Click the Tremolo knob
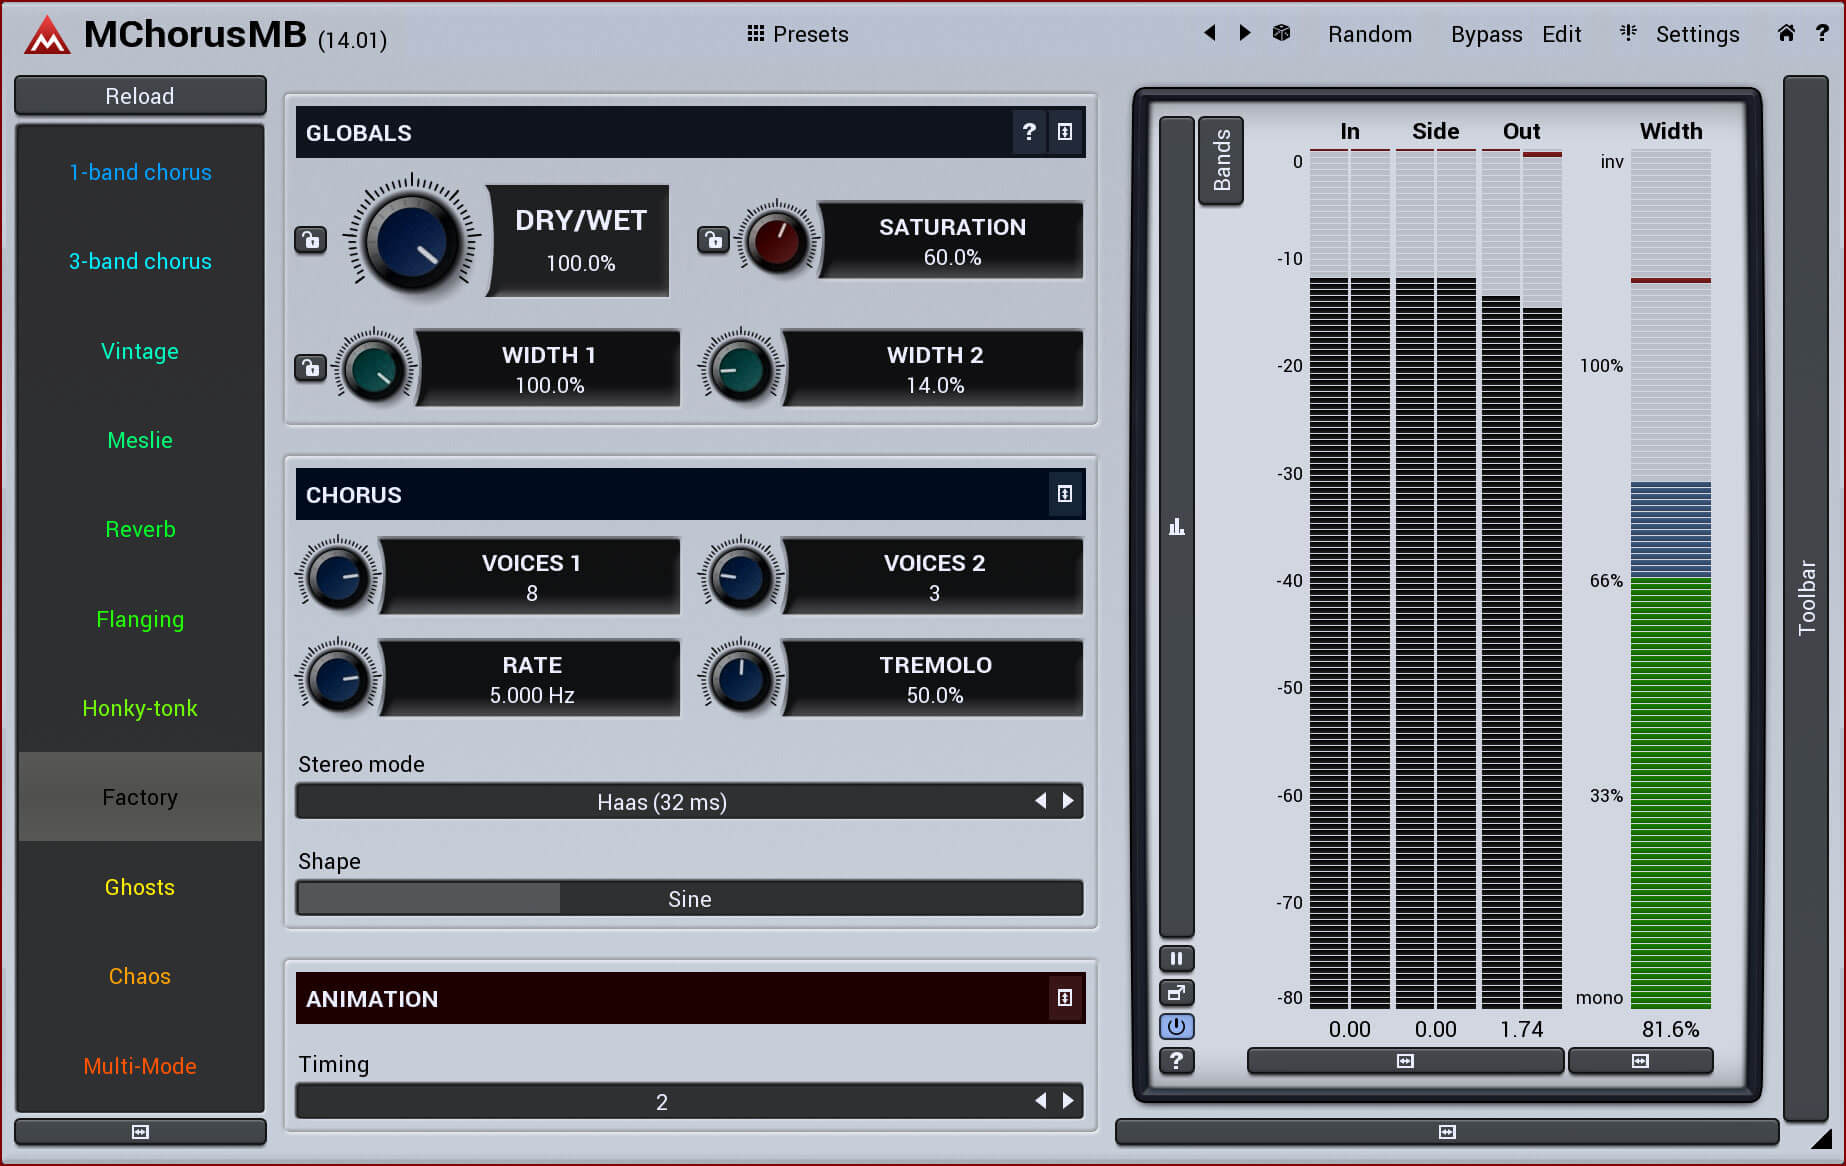This screenshot has height=1166, width=1846. pos(741,678)
